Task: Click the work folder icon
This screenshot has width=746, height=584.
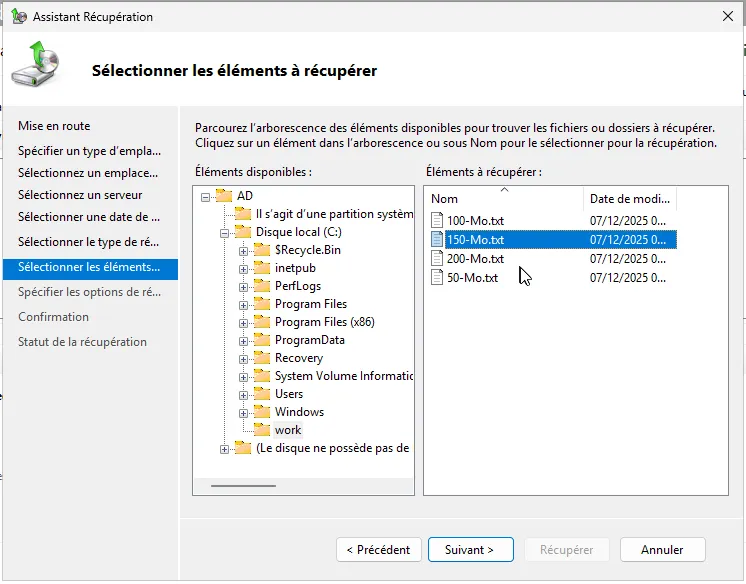Action: pos(262,430)
